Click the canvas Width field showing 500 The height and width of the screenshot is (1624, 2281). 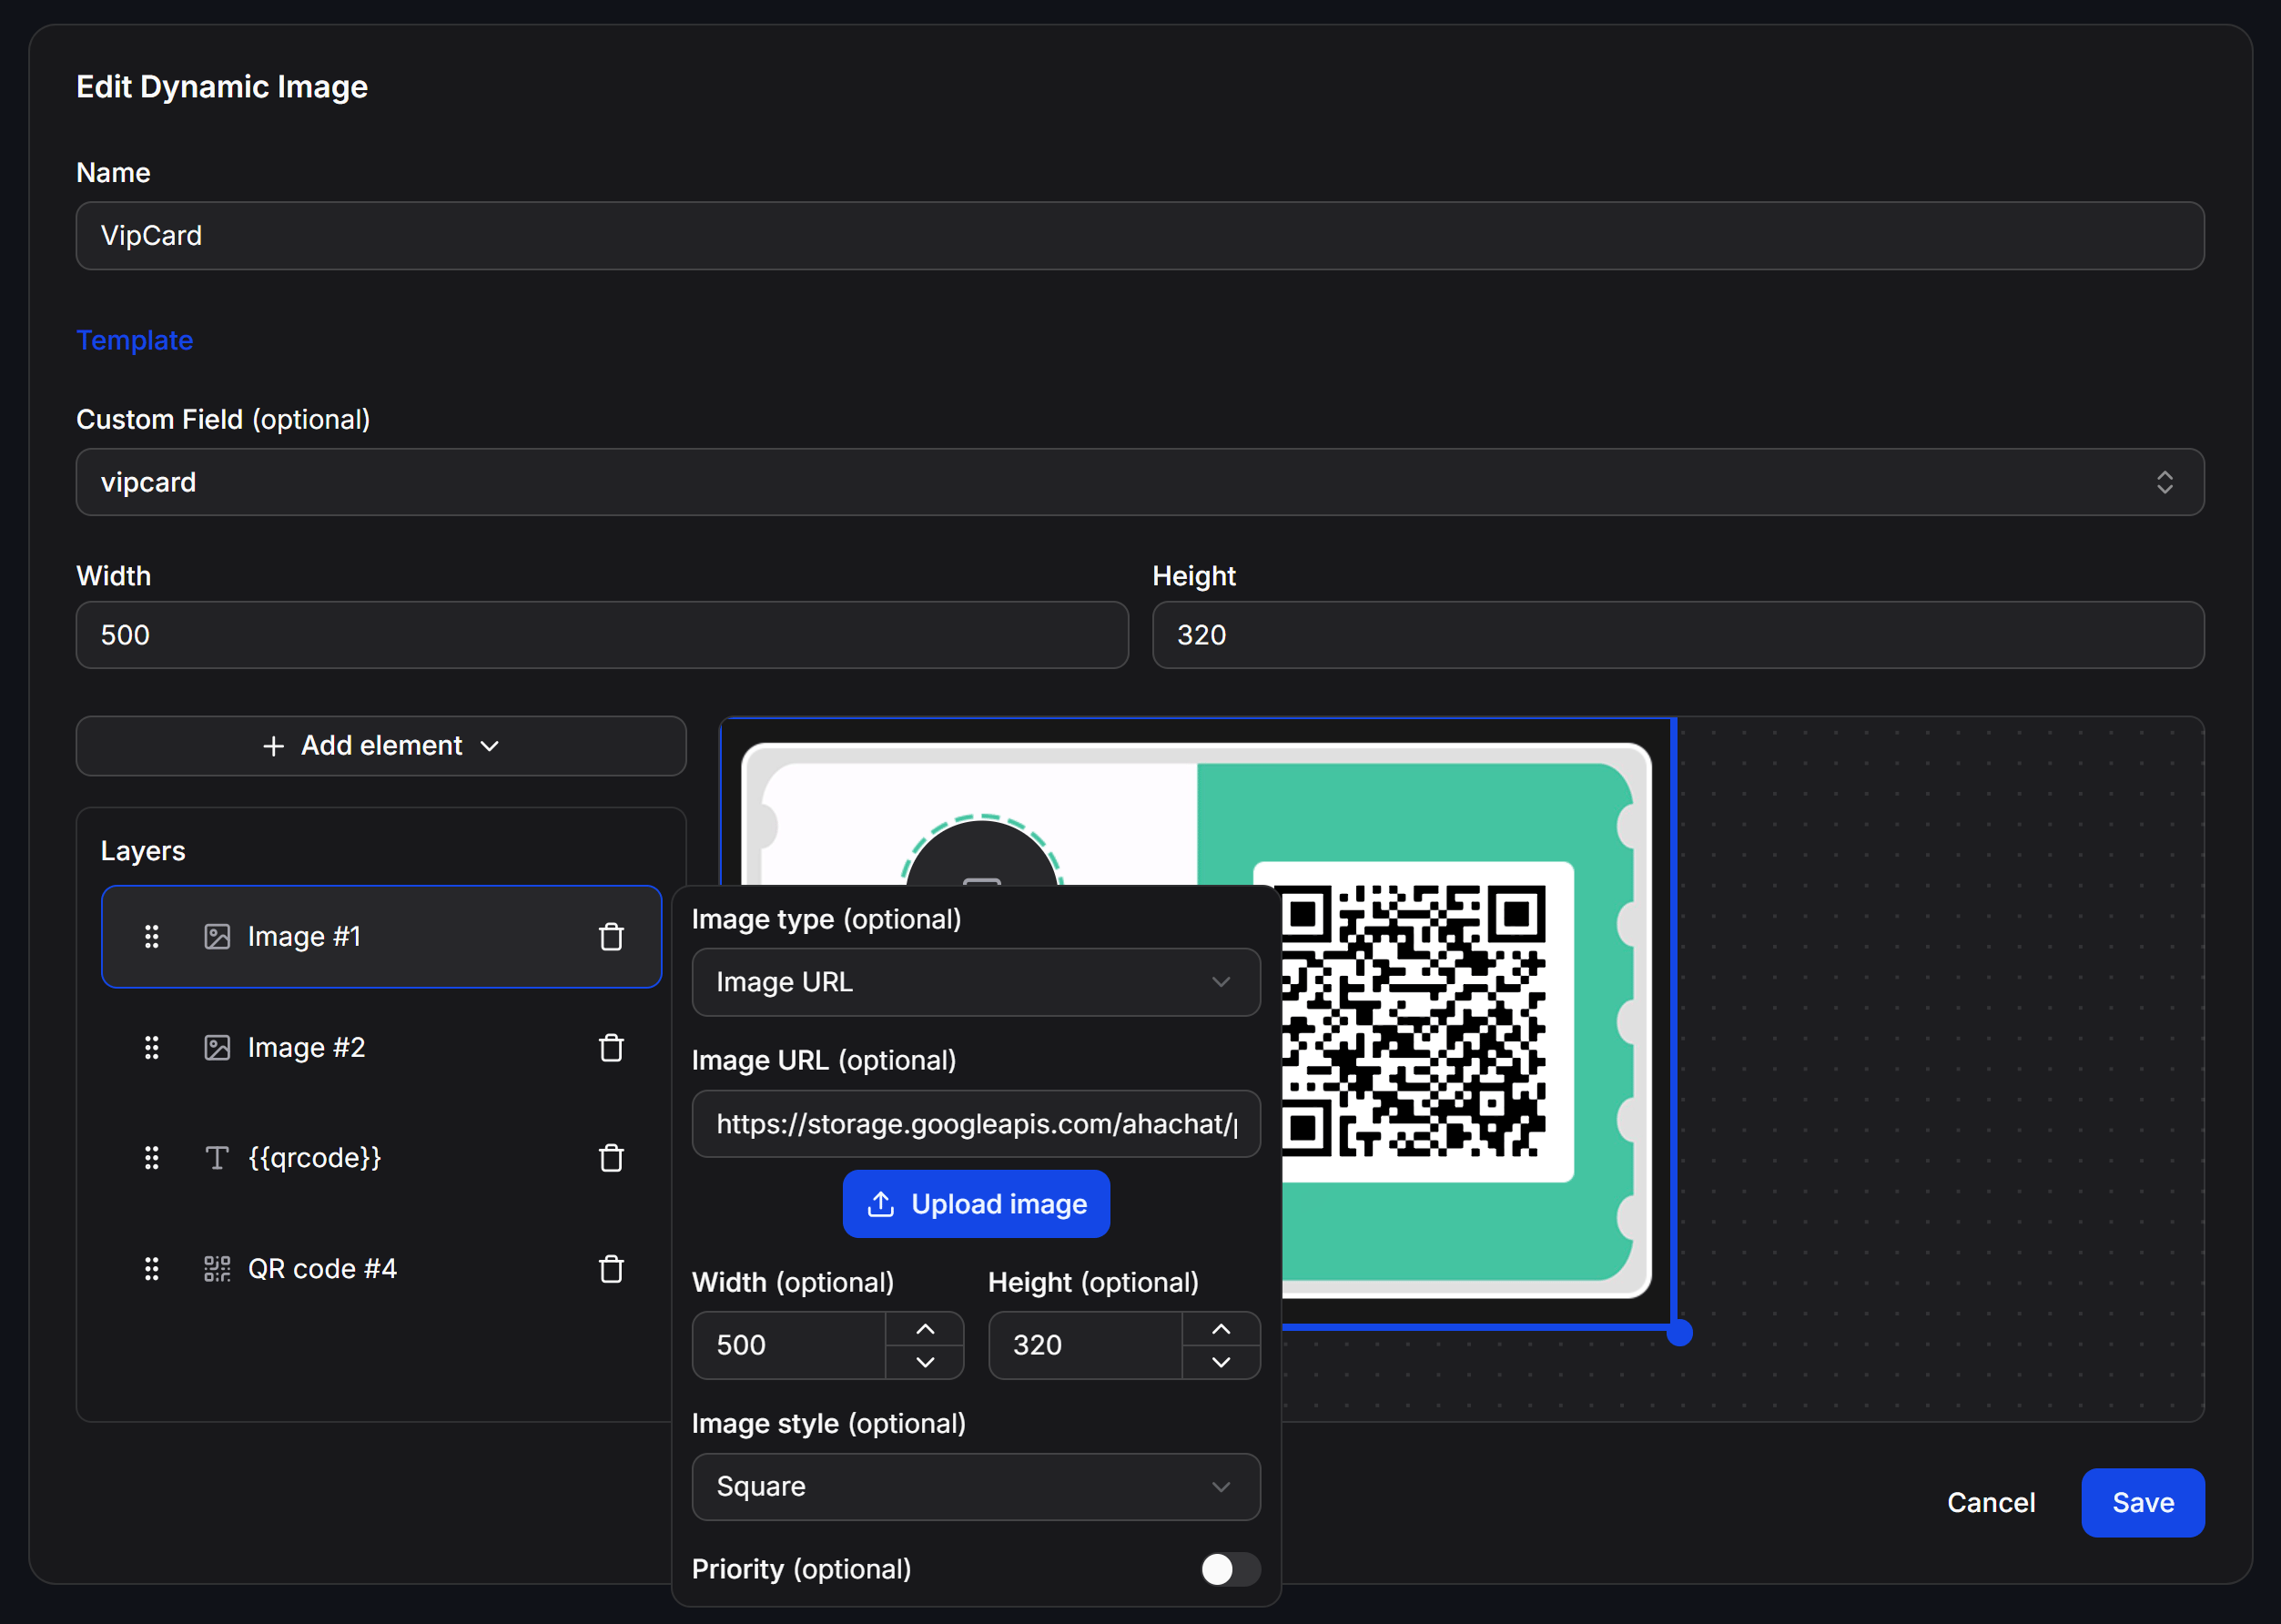pyautogui.click(x=602, y=635)
